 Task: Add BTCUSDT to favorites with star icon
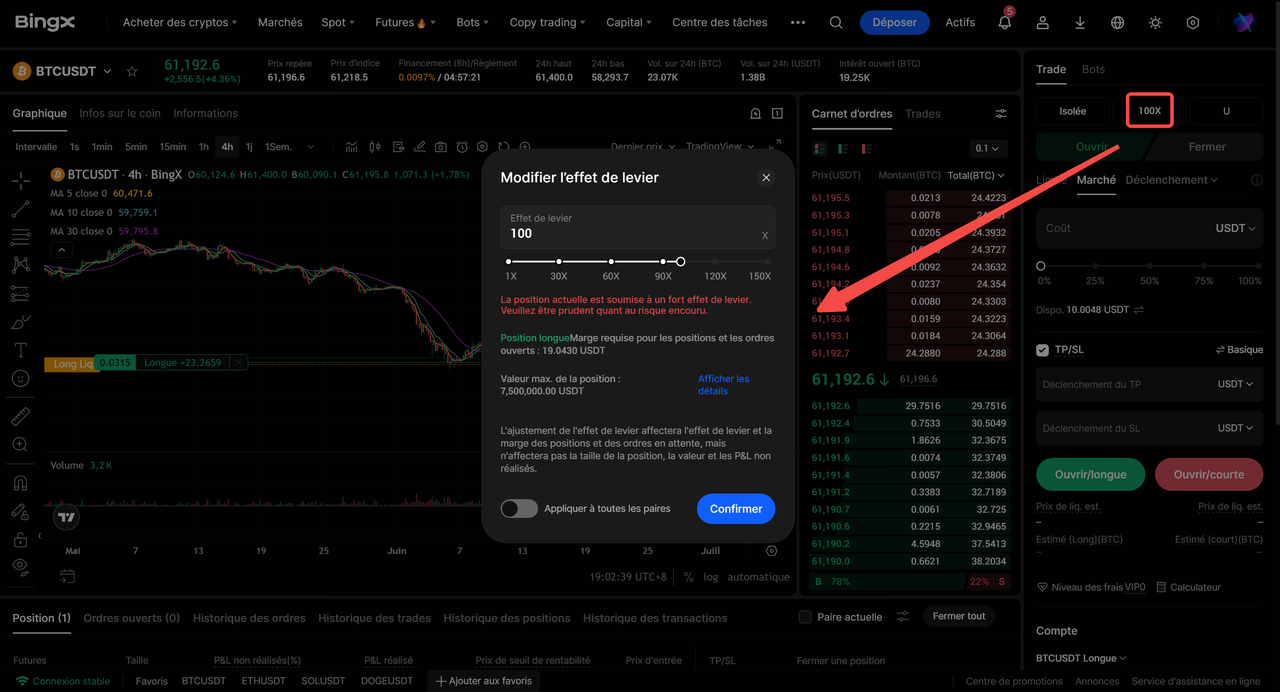[132, 72]
